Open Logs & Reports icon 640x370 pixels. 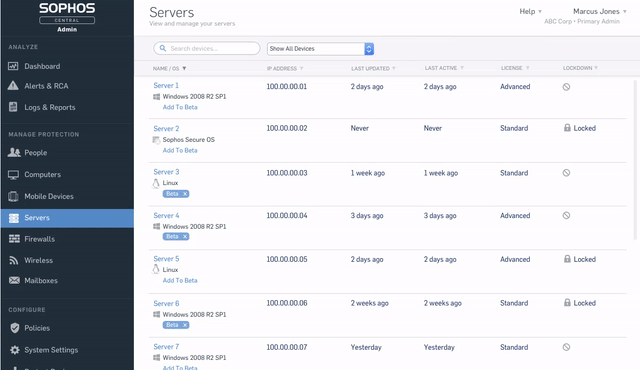point(13,107)
